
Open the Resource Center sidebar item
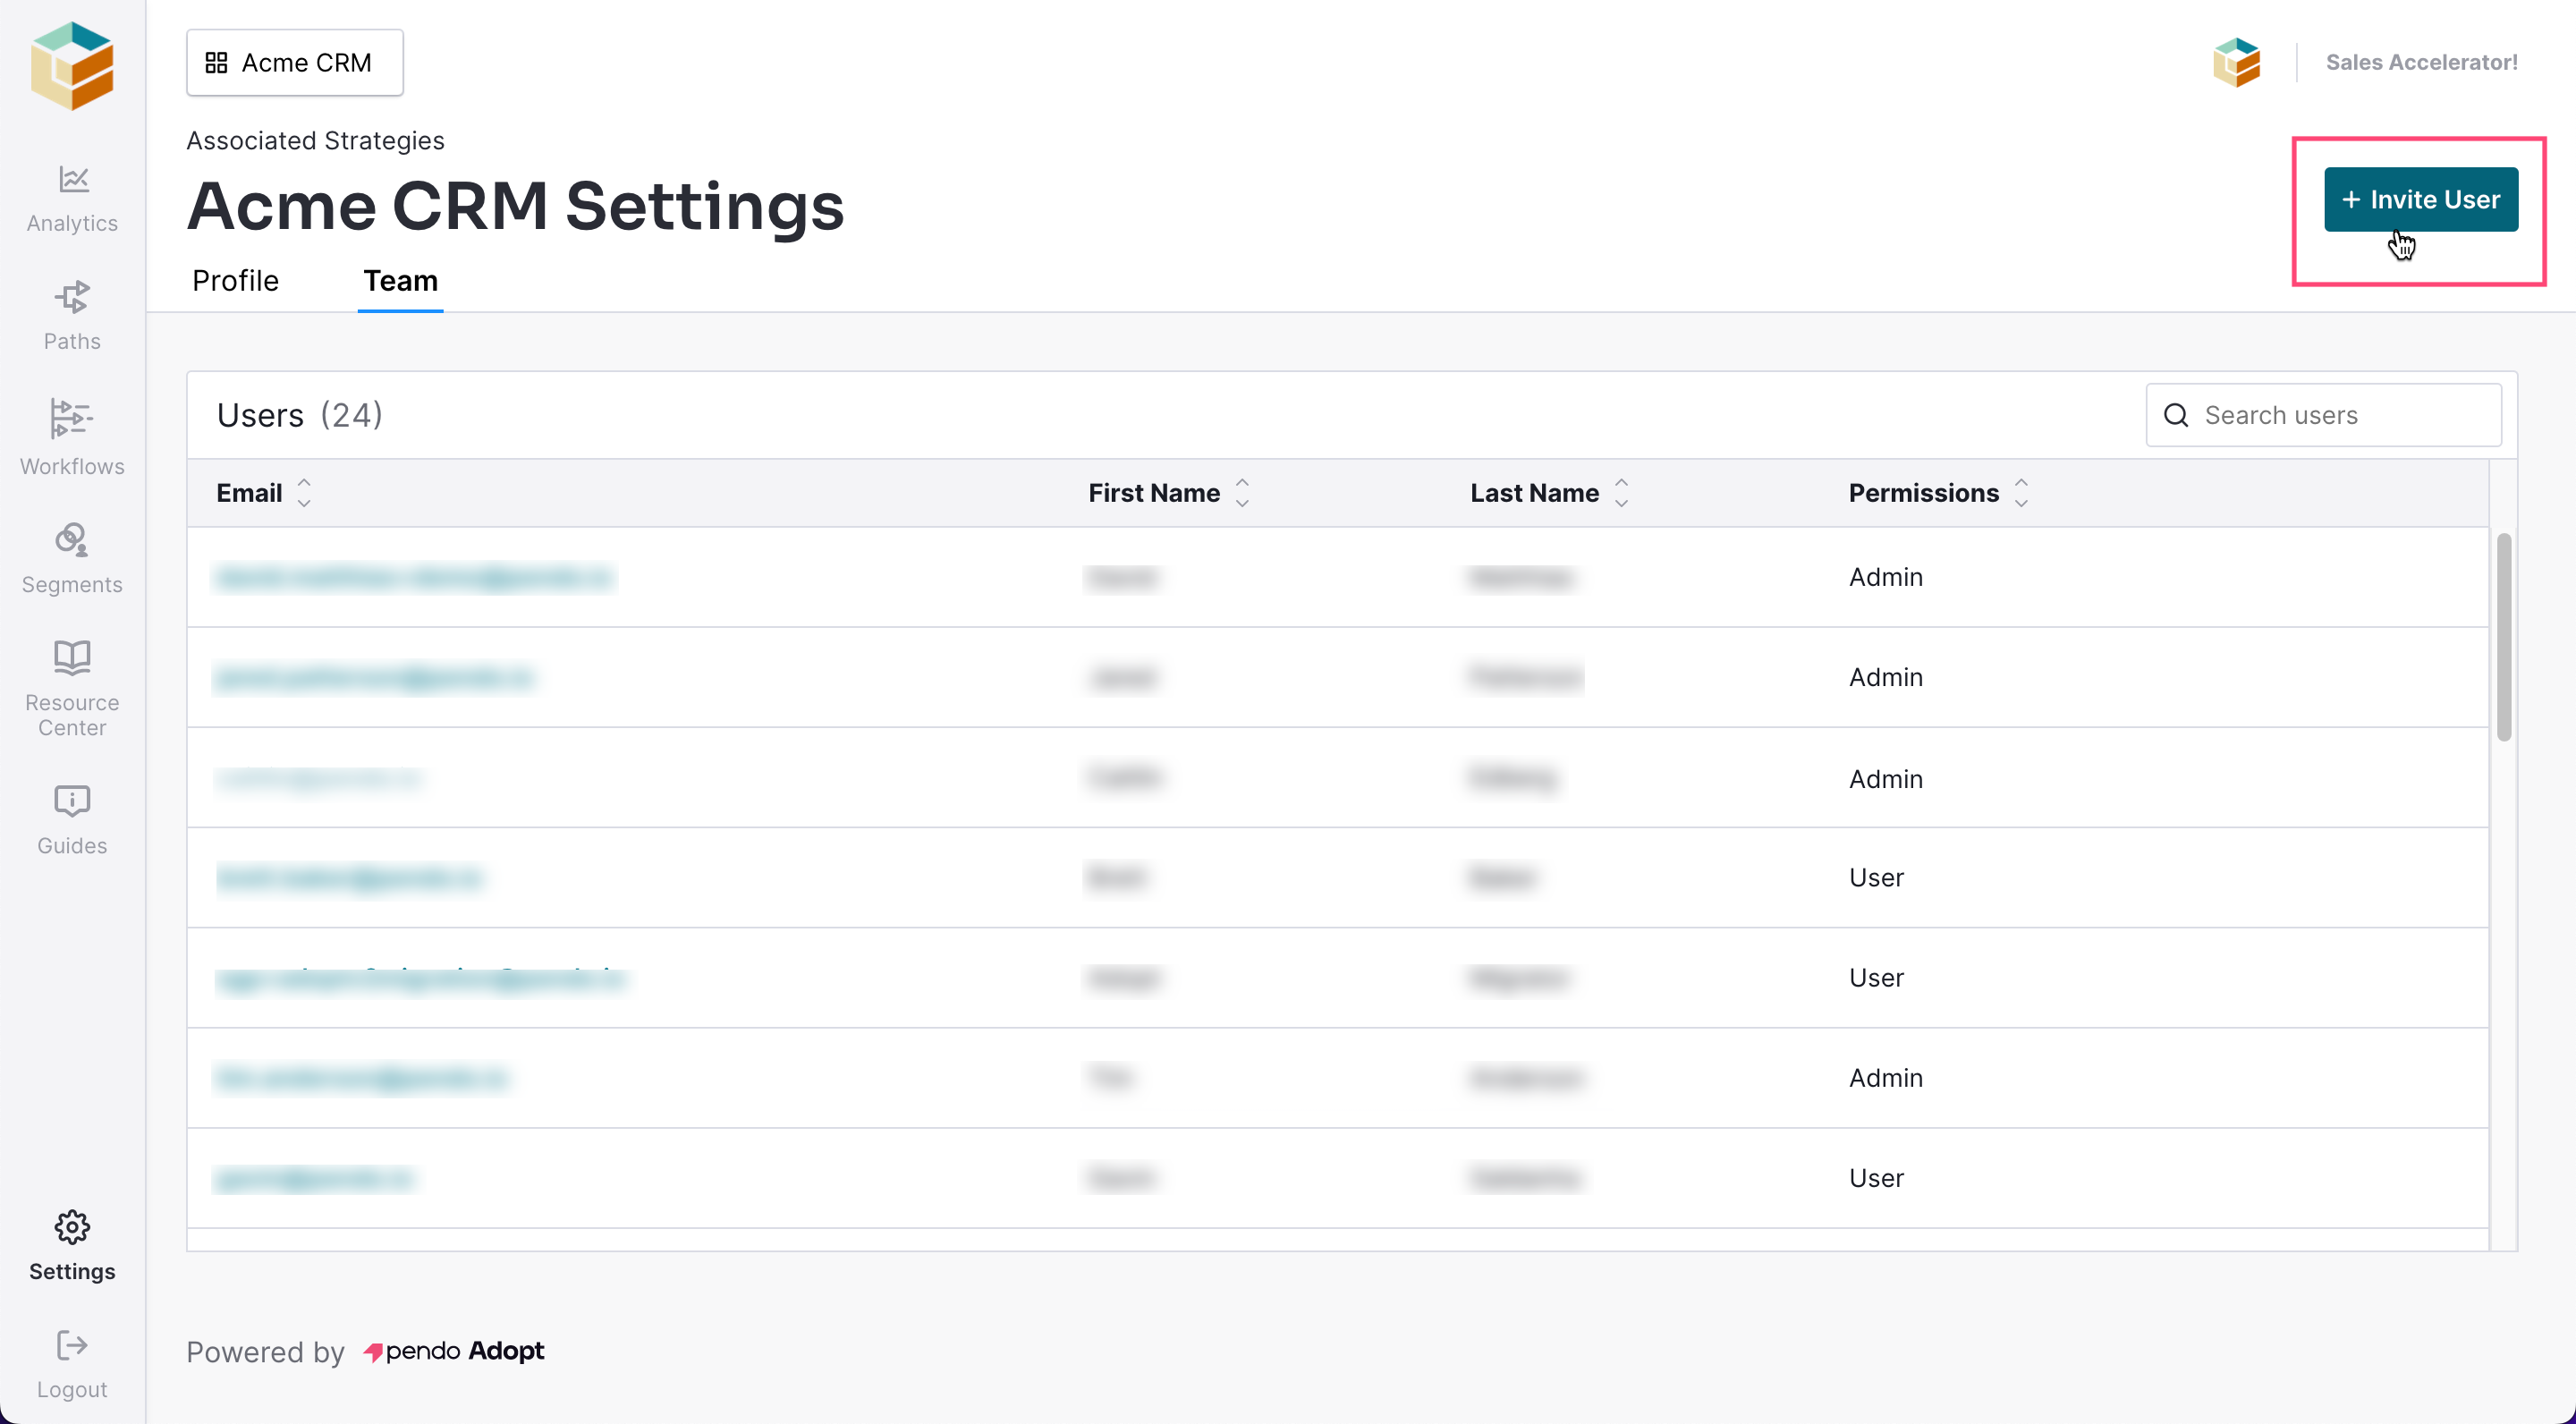(72, 688)
